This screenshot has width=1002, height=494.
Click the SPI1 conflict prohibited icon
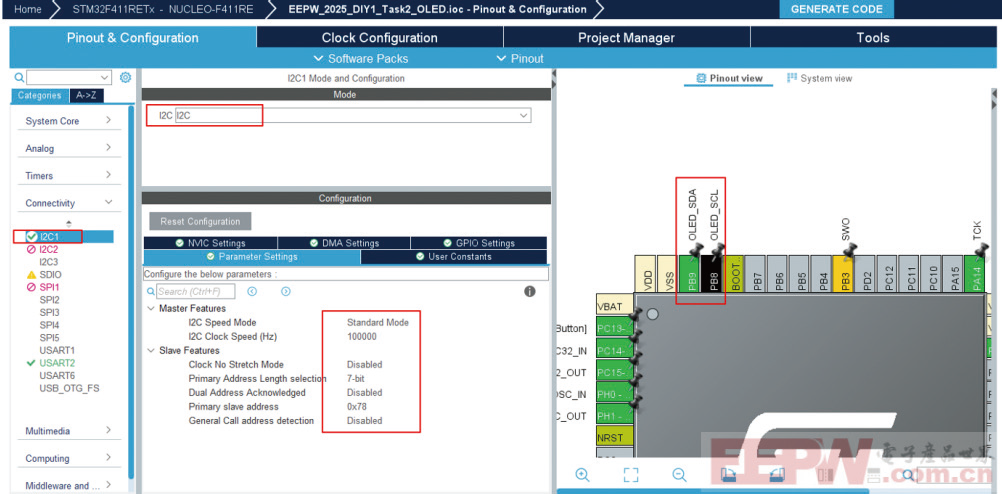point(31,287)
